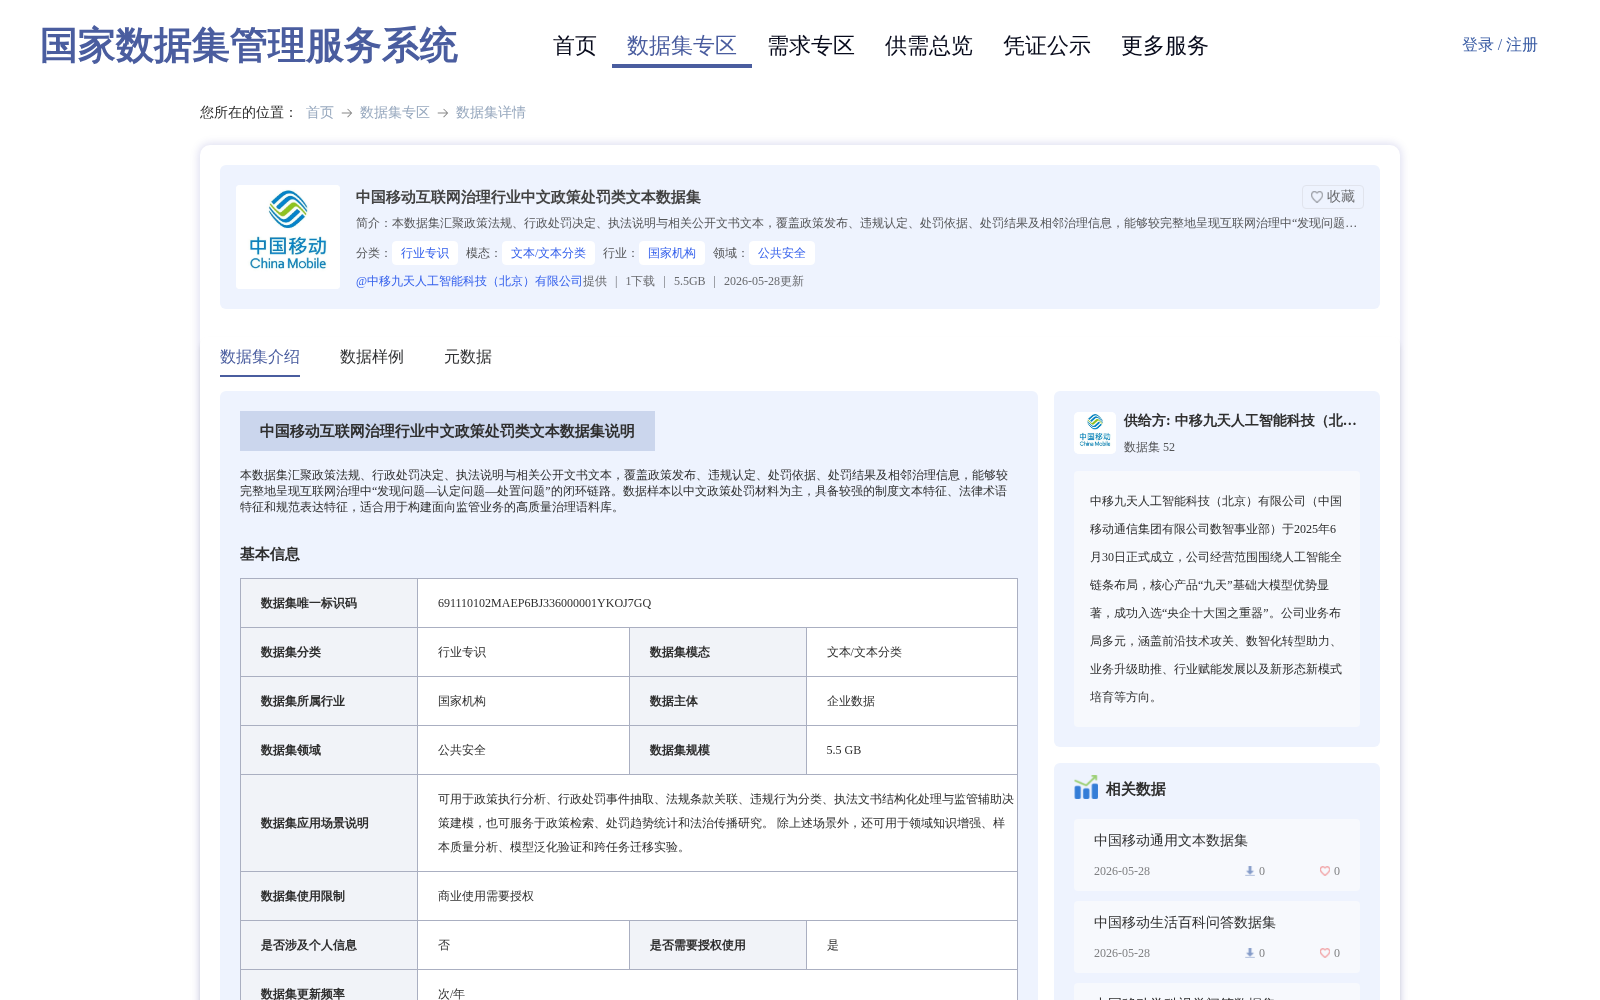Click table cell 商业使用需要授权
This screenshot has height=1000, width=1600.
click(x=486, y=896)
